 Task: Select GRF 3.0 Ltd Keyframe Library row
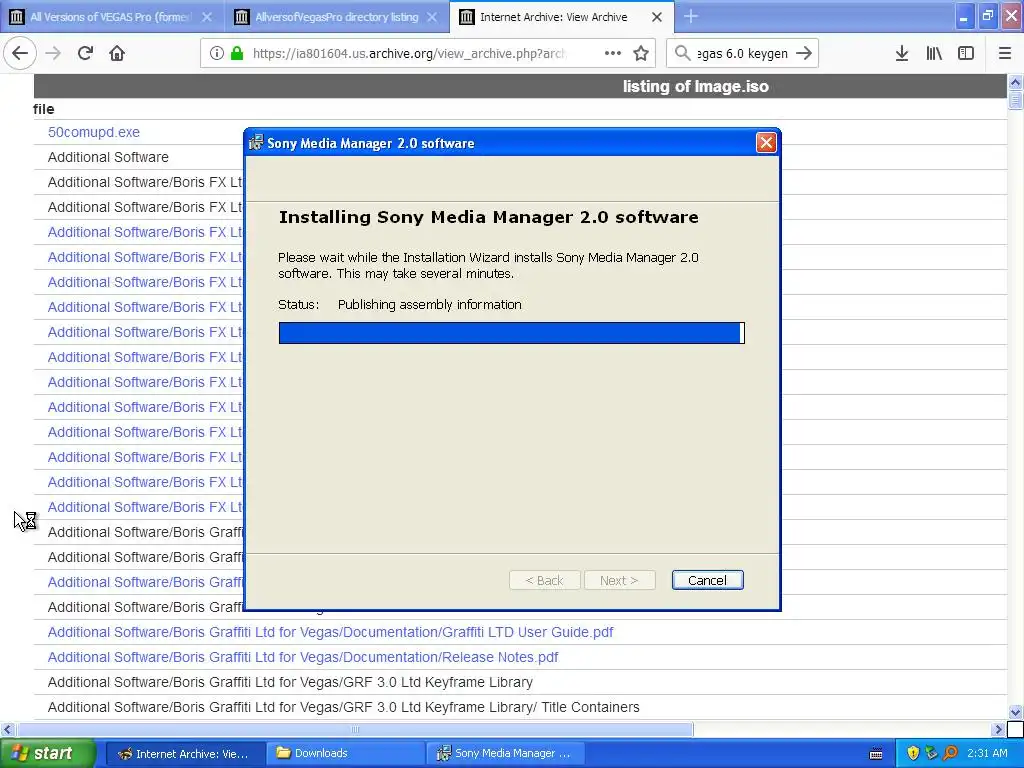point(290,682)
